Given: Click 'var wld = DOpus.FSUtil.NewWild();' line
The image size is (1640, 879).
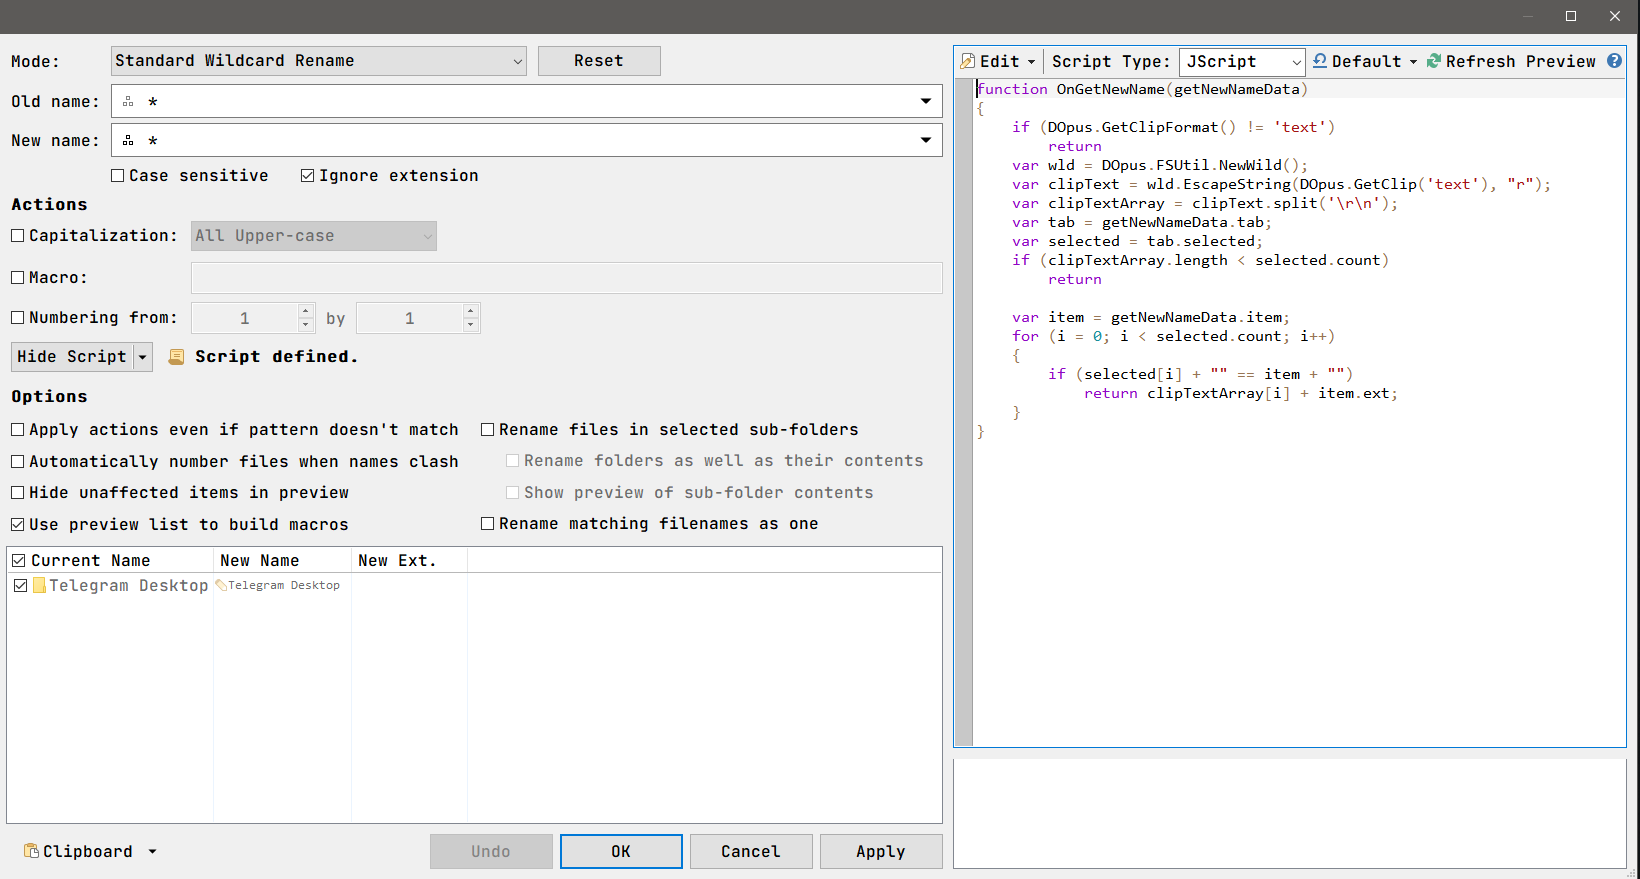Looking at the screenshot, I should (x=1160, y=165).
